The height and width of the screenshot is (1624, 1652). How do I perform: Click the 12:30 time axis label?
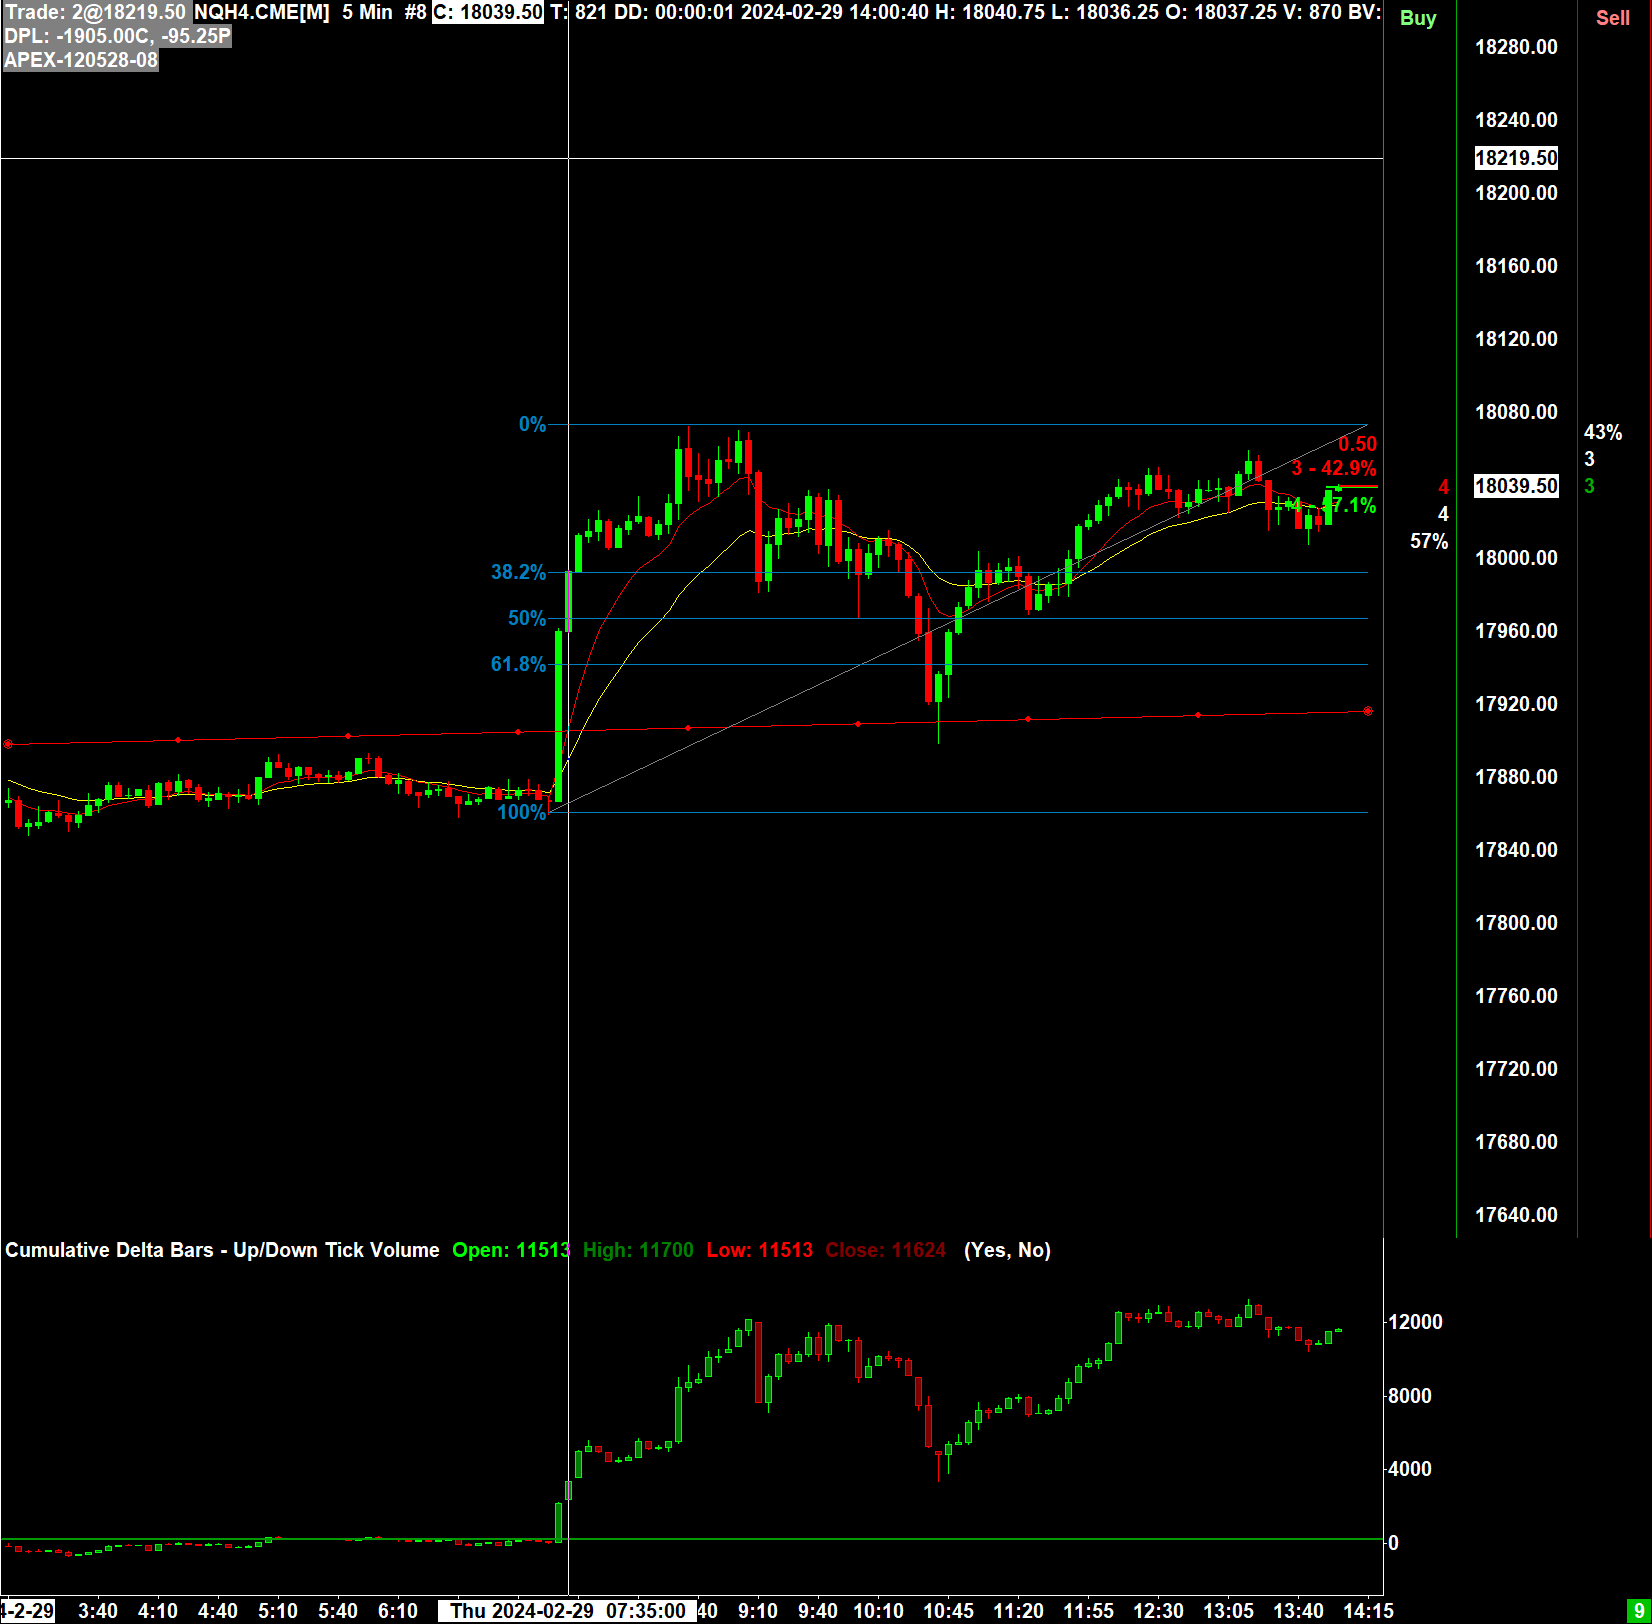[x=1158, y=1611]
